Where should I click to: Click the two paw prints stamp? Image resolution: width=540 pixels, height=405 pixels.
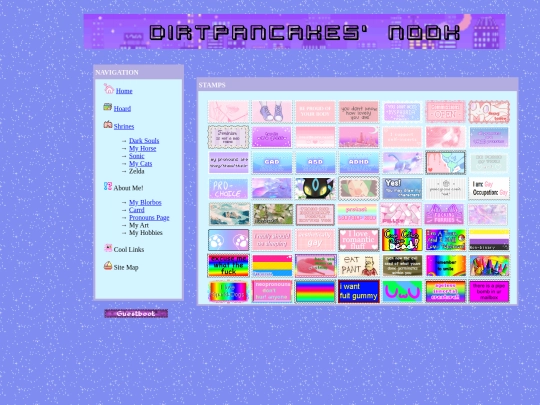(x=228, y=240)
